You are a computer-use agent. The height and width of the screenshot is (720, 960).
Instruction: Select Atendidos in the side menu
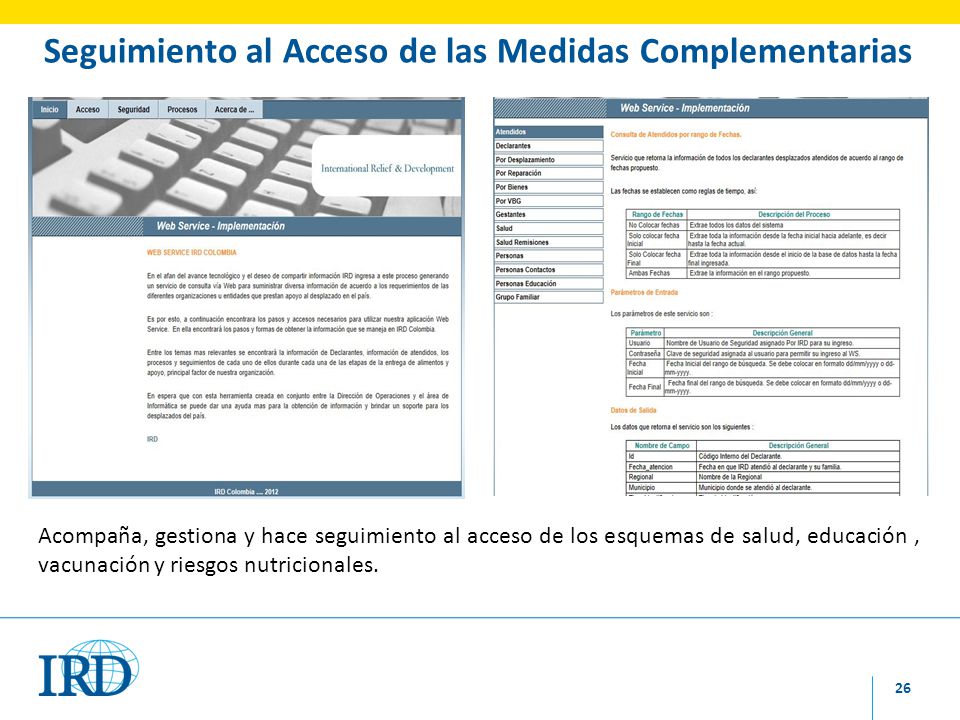pos(549,132)
